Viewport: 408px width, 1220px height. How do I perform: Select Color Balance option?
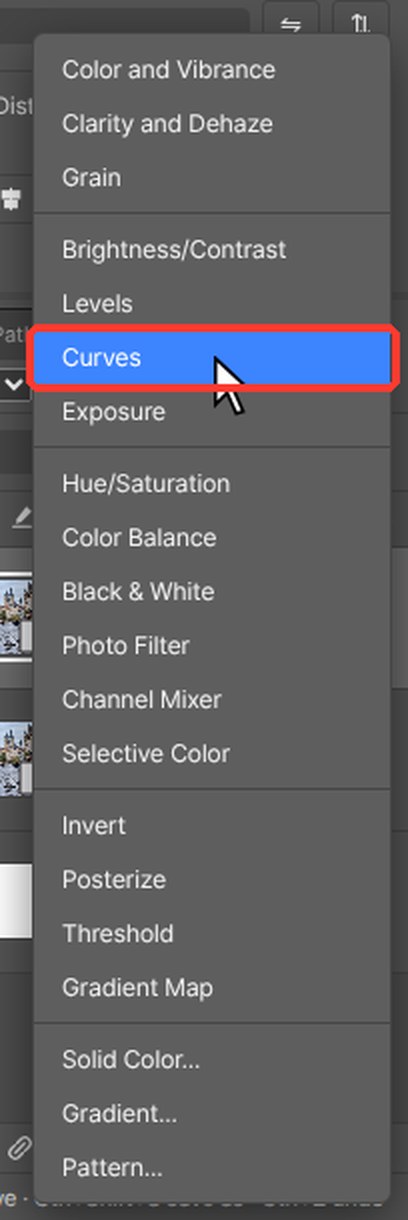coord(212,537)
